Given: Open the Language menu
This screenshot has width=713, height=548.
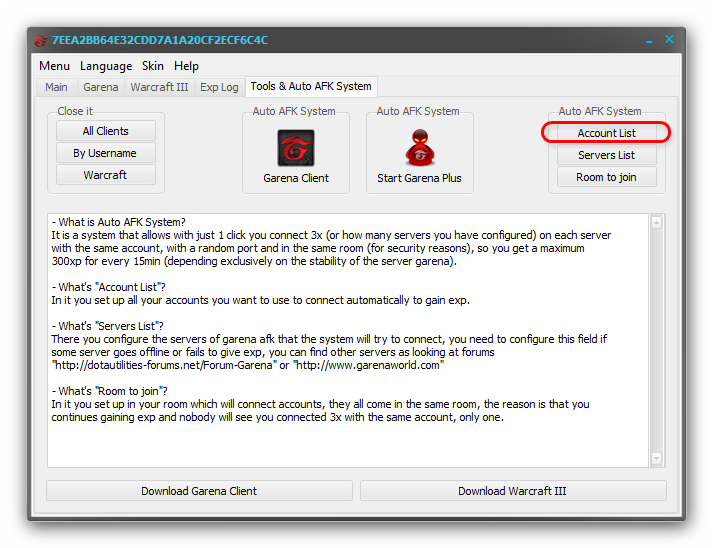Looking at the screenshot, I should 106,66.
